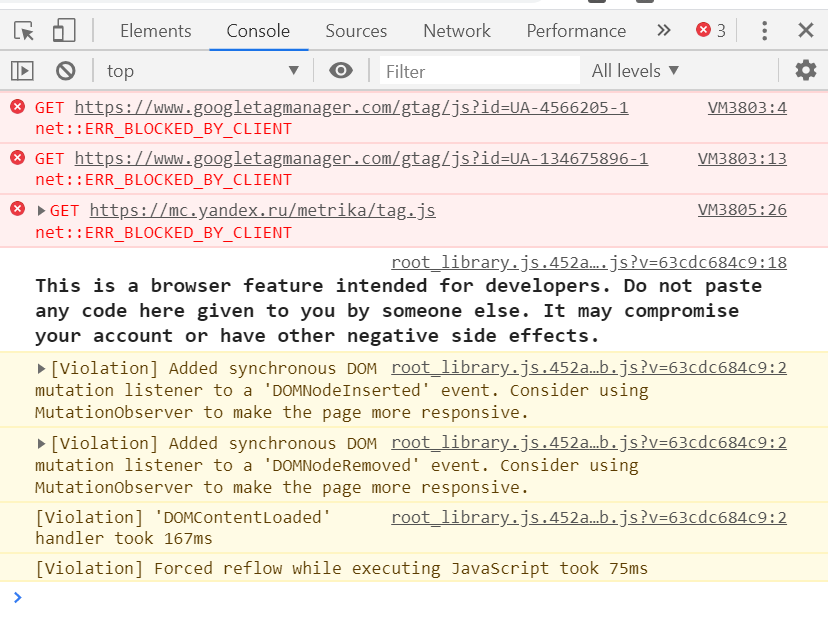Close the DevTools panel
The height and width of the screenshot is (635, 828).
click(806, 31)
